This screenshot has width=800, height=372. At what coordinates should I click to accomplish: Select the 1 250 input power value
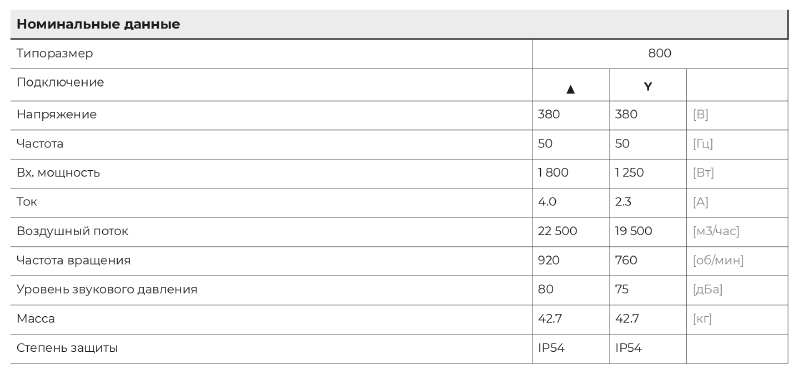click(630, 172)
